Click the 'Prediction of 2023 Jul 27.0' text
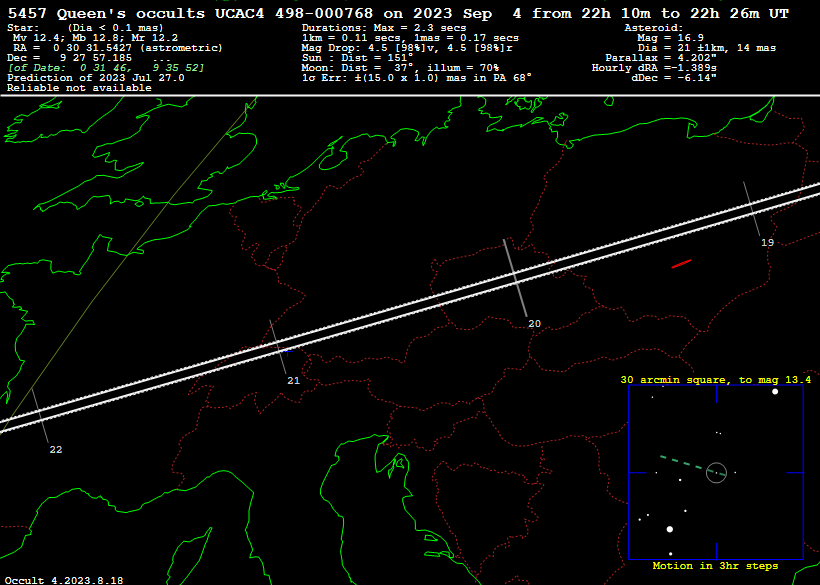The height and width of the screenshot is (585, 820). tap(96, 77)
